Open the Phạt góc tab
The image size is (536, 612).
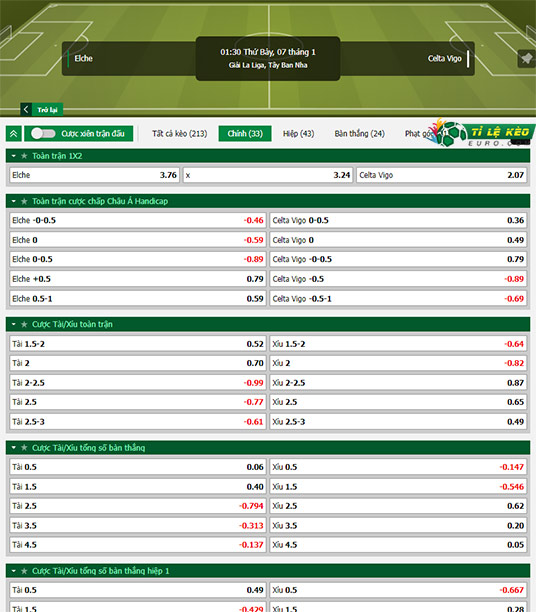(x=419, y=133)
